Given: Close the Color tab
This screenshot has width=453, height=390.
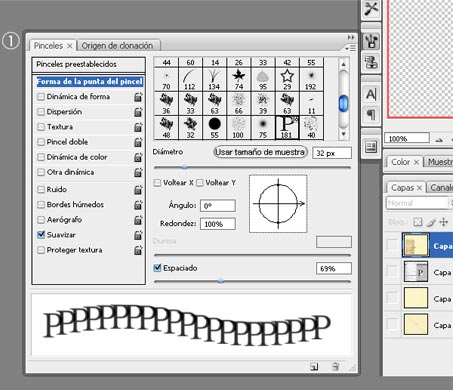Looking at the screenshot, I should click(416, 162).
